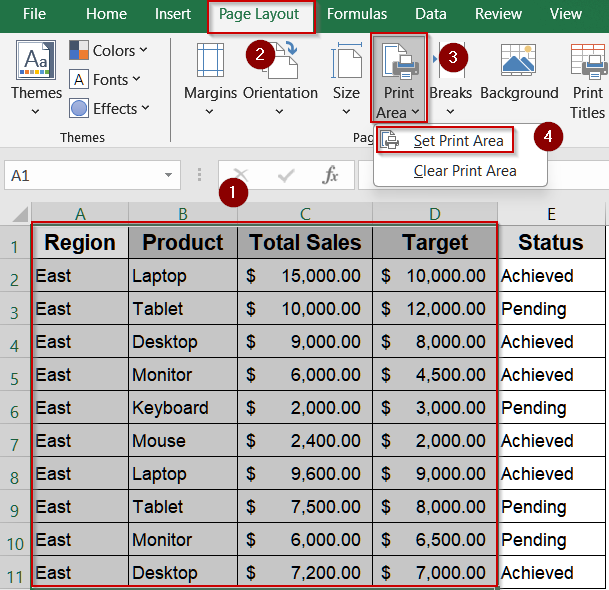
Task: Click the Set Print Area menu icon
Action: (390, 140)
